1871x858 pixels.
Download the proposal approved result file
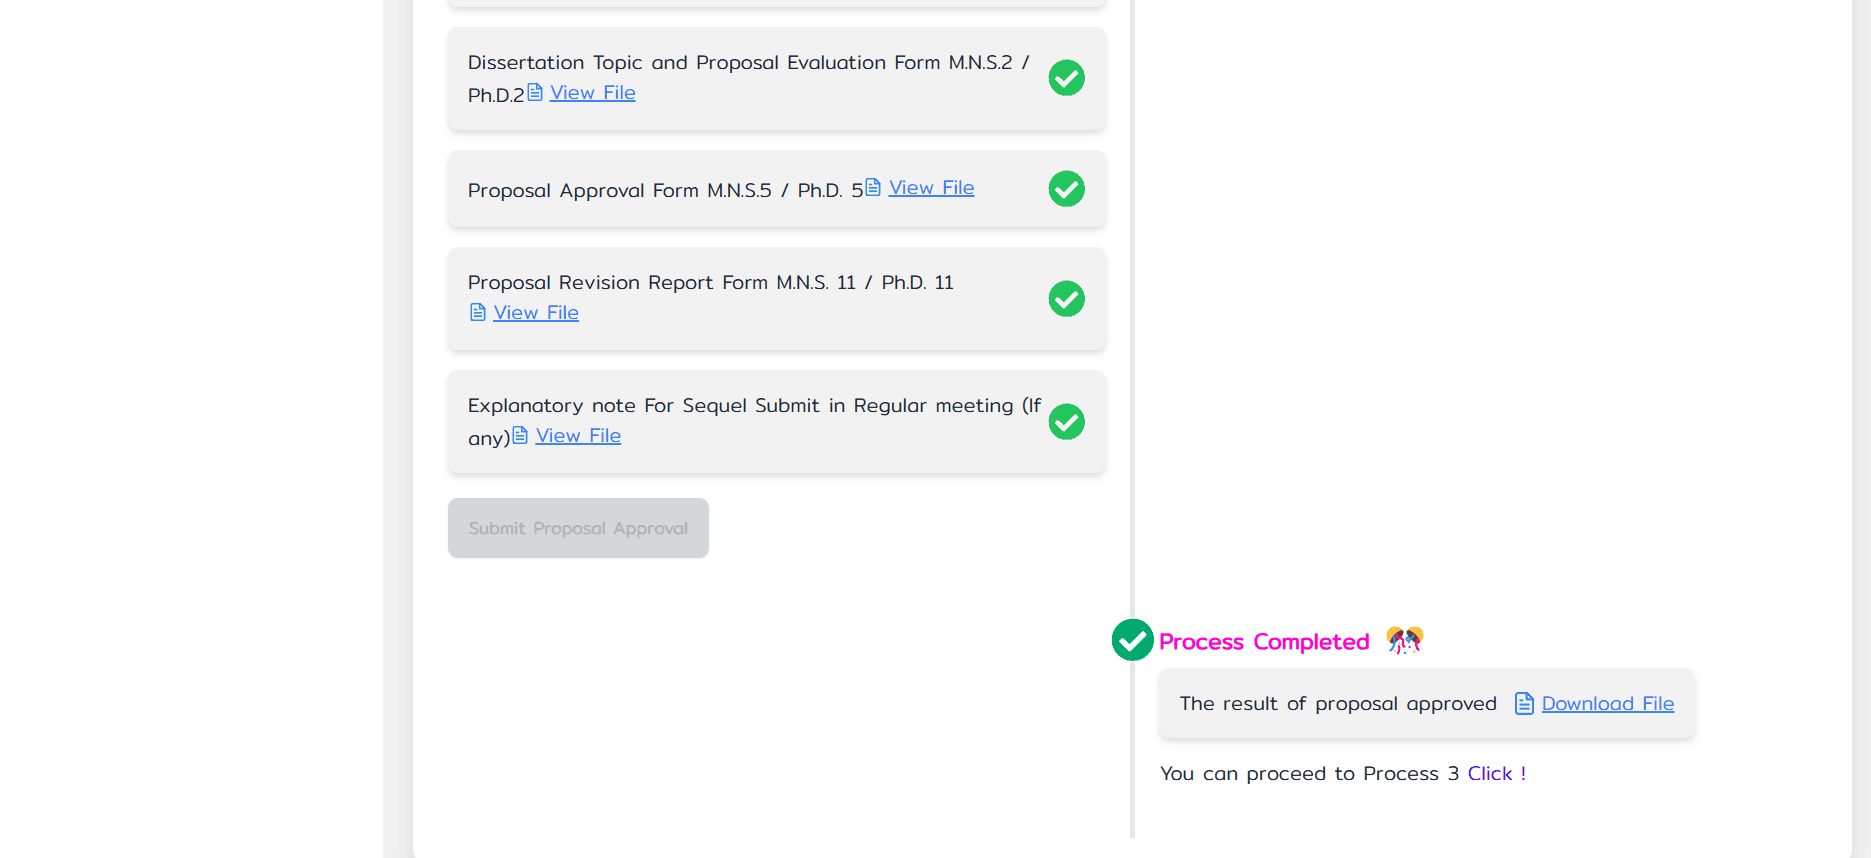point(1607,704)
